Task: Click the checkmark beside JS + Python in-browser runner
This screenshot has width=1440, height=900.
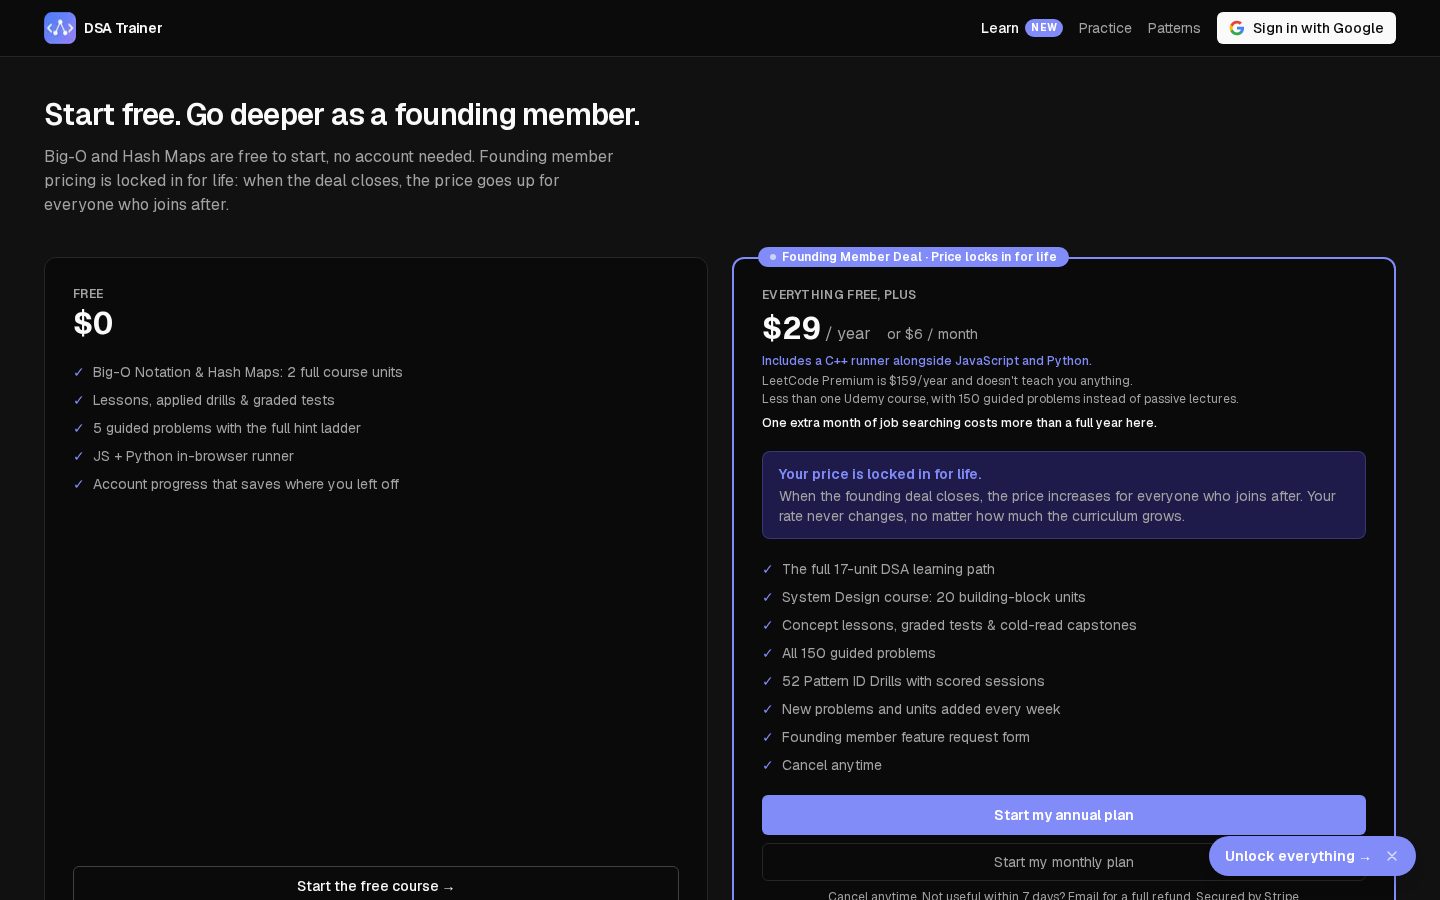Action: tap(79, 456)
